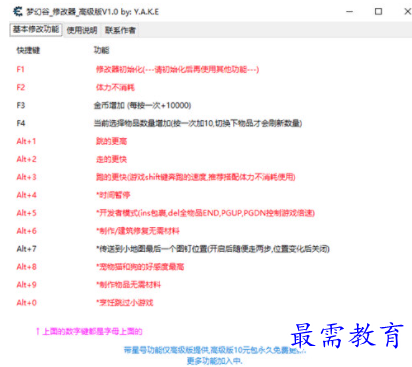The height and width of the screenshot is (367, 412).
Task: Select the Alt+0 hotkey label
Action: coord(26,303)
